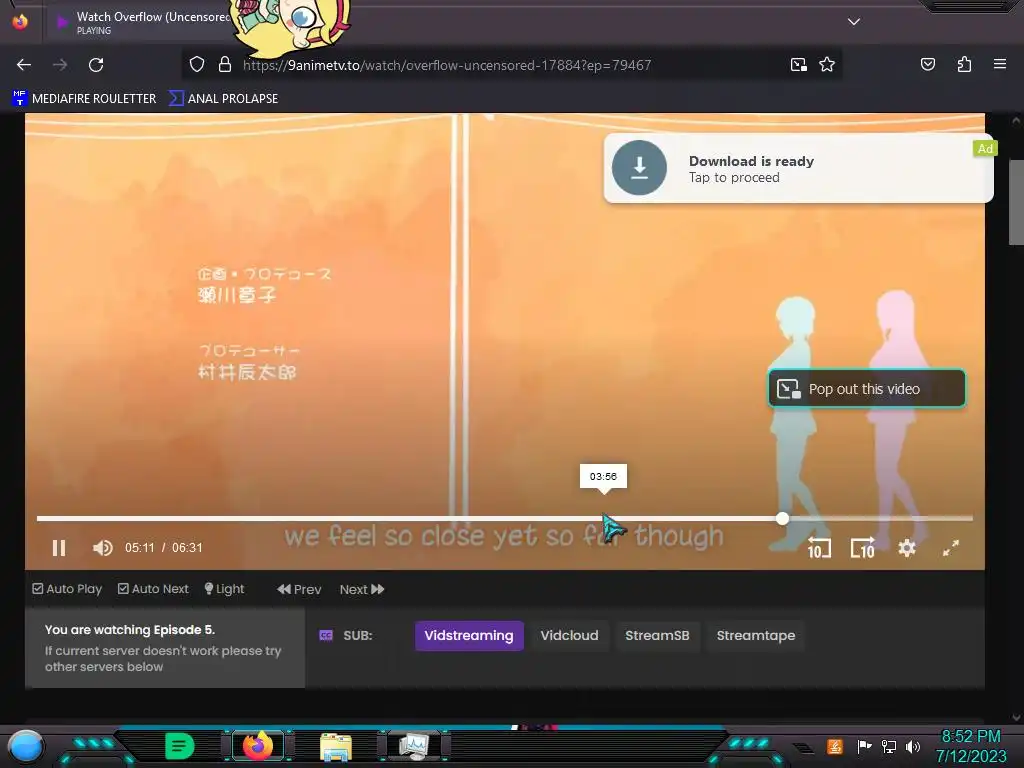This screenshot has height=768, width=1024.
Task: Enter fullscreen video mode
Action: (951, 547)
